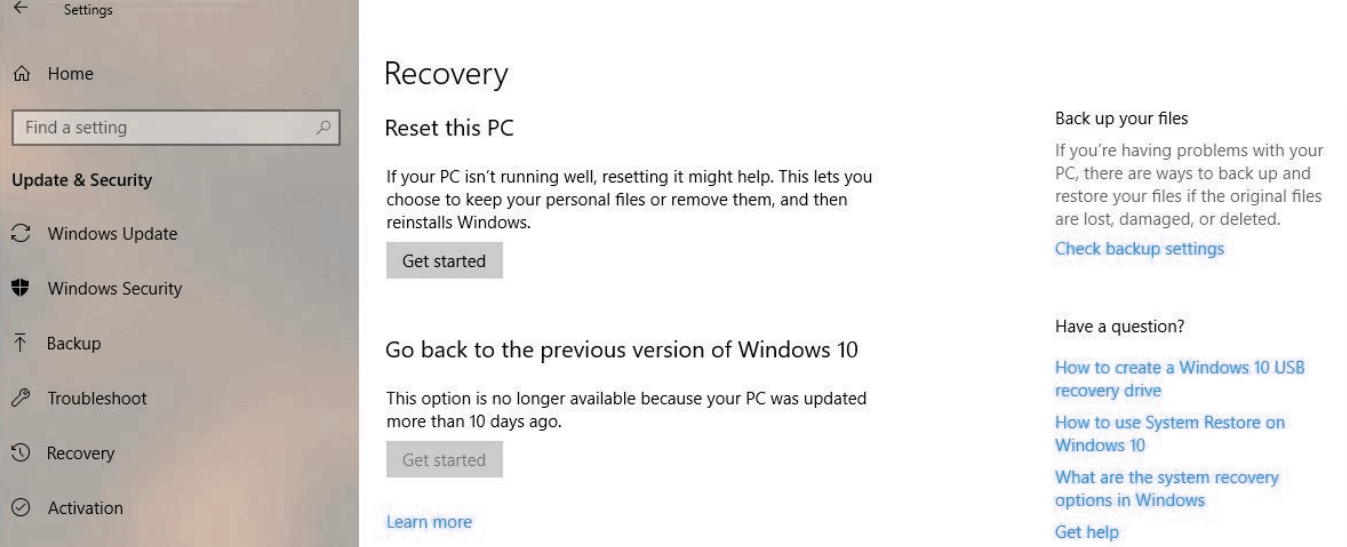This screenshot has height=547, width=1347.
Task: Click the Backup upload arrow icon
Action: (x=19, y=343)
